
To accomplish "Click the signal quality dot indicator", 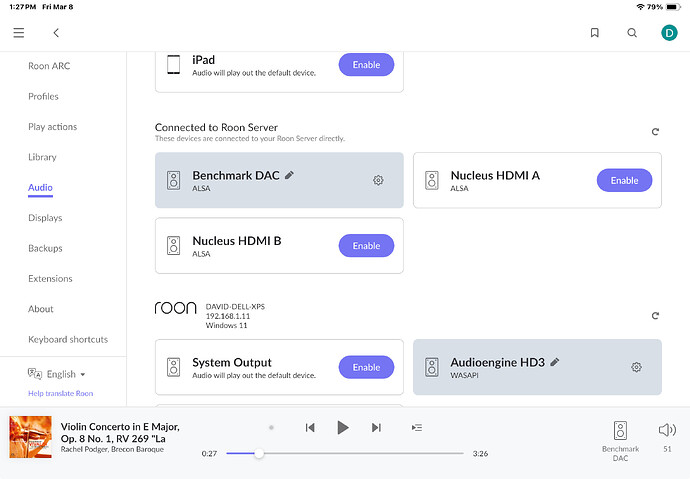I will (271, 427).
